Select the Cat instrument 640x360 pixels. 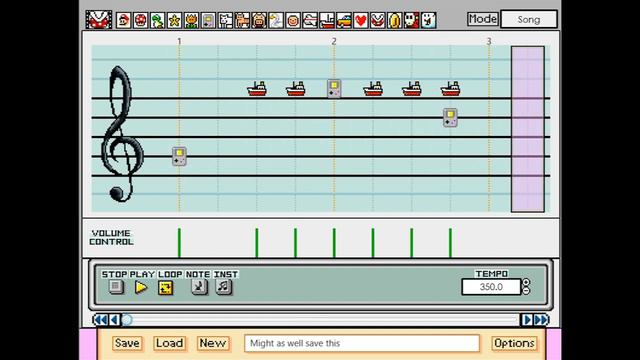tap(242, 20)
